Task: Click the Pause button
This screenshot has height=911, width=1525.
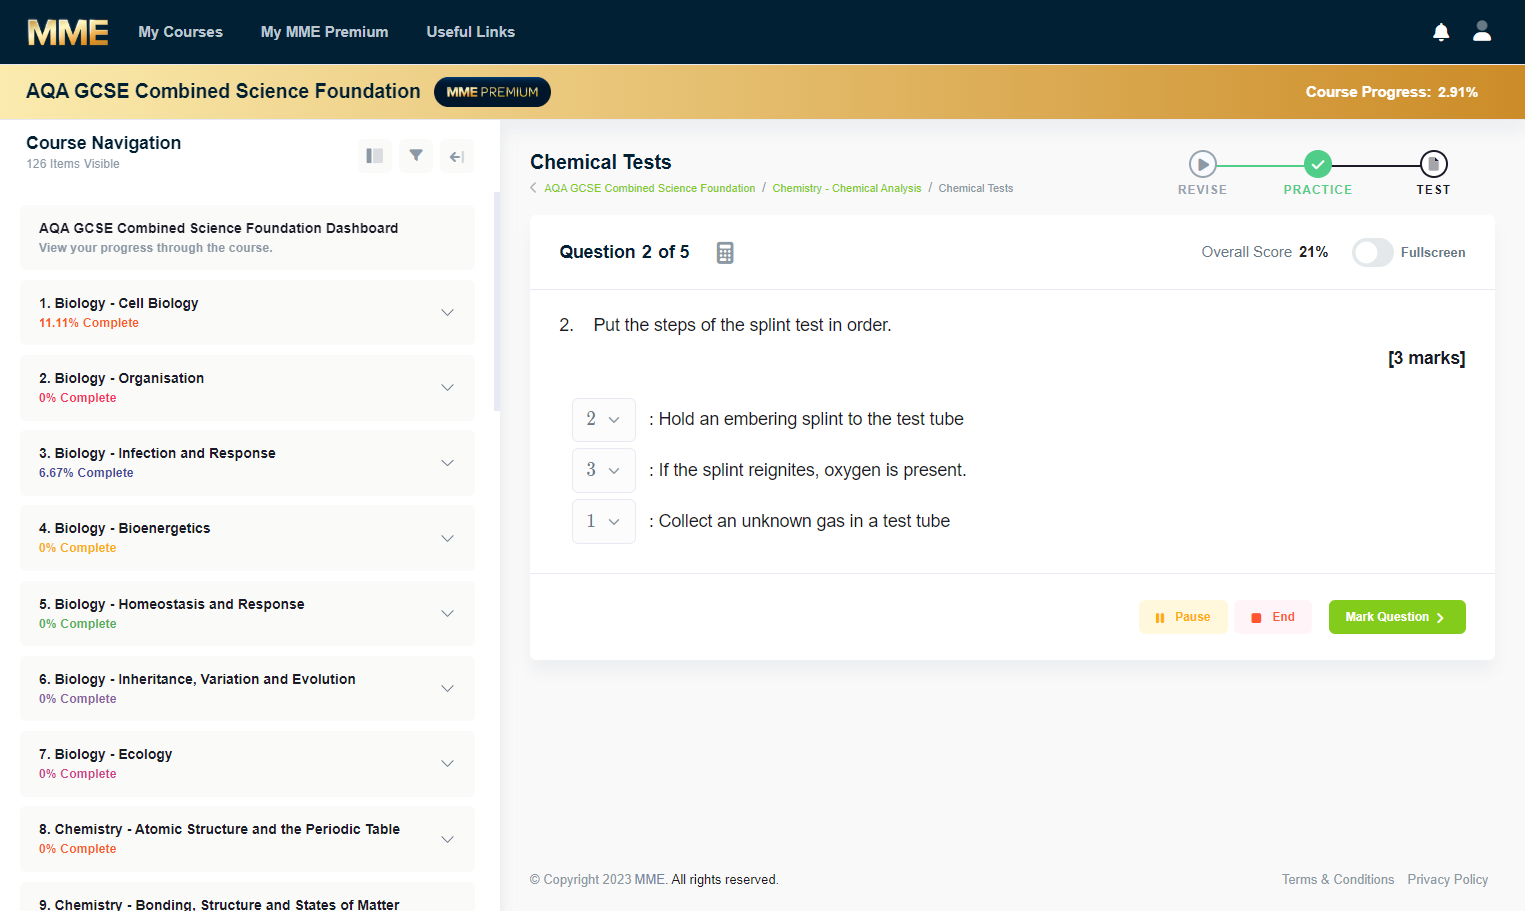Action: coord(1183,617)
